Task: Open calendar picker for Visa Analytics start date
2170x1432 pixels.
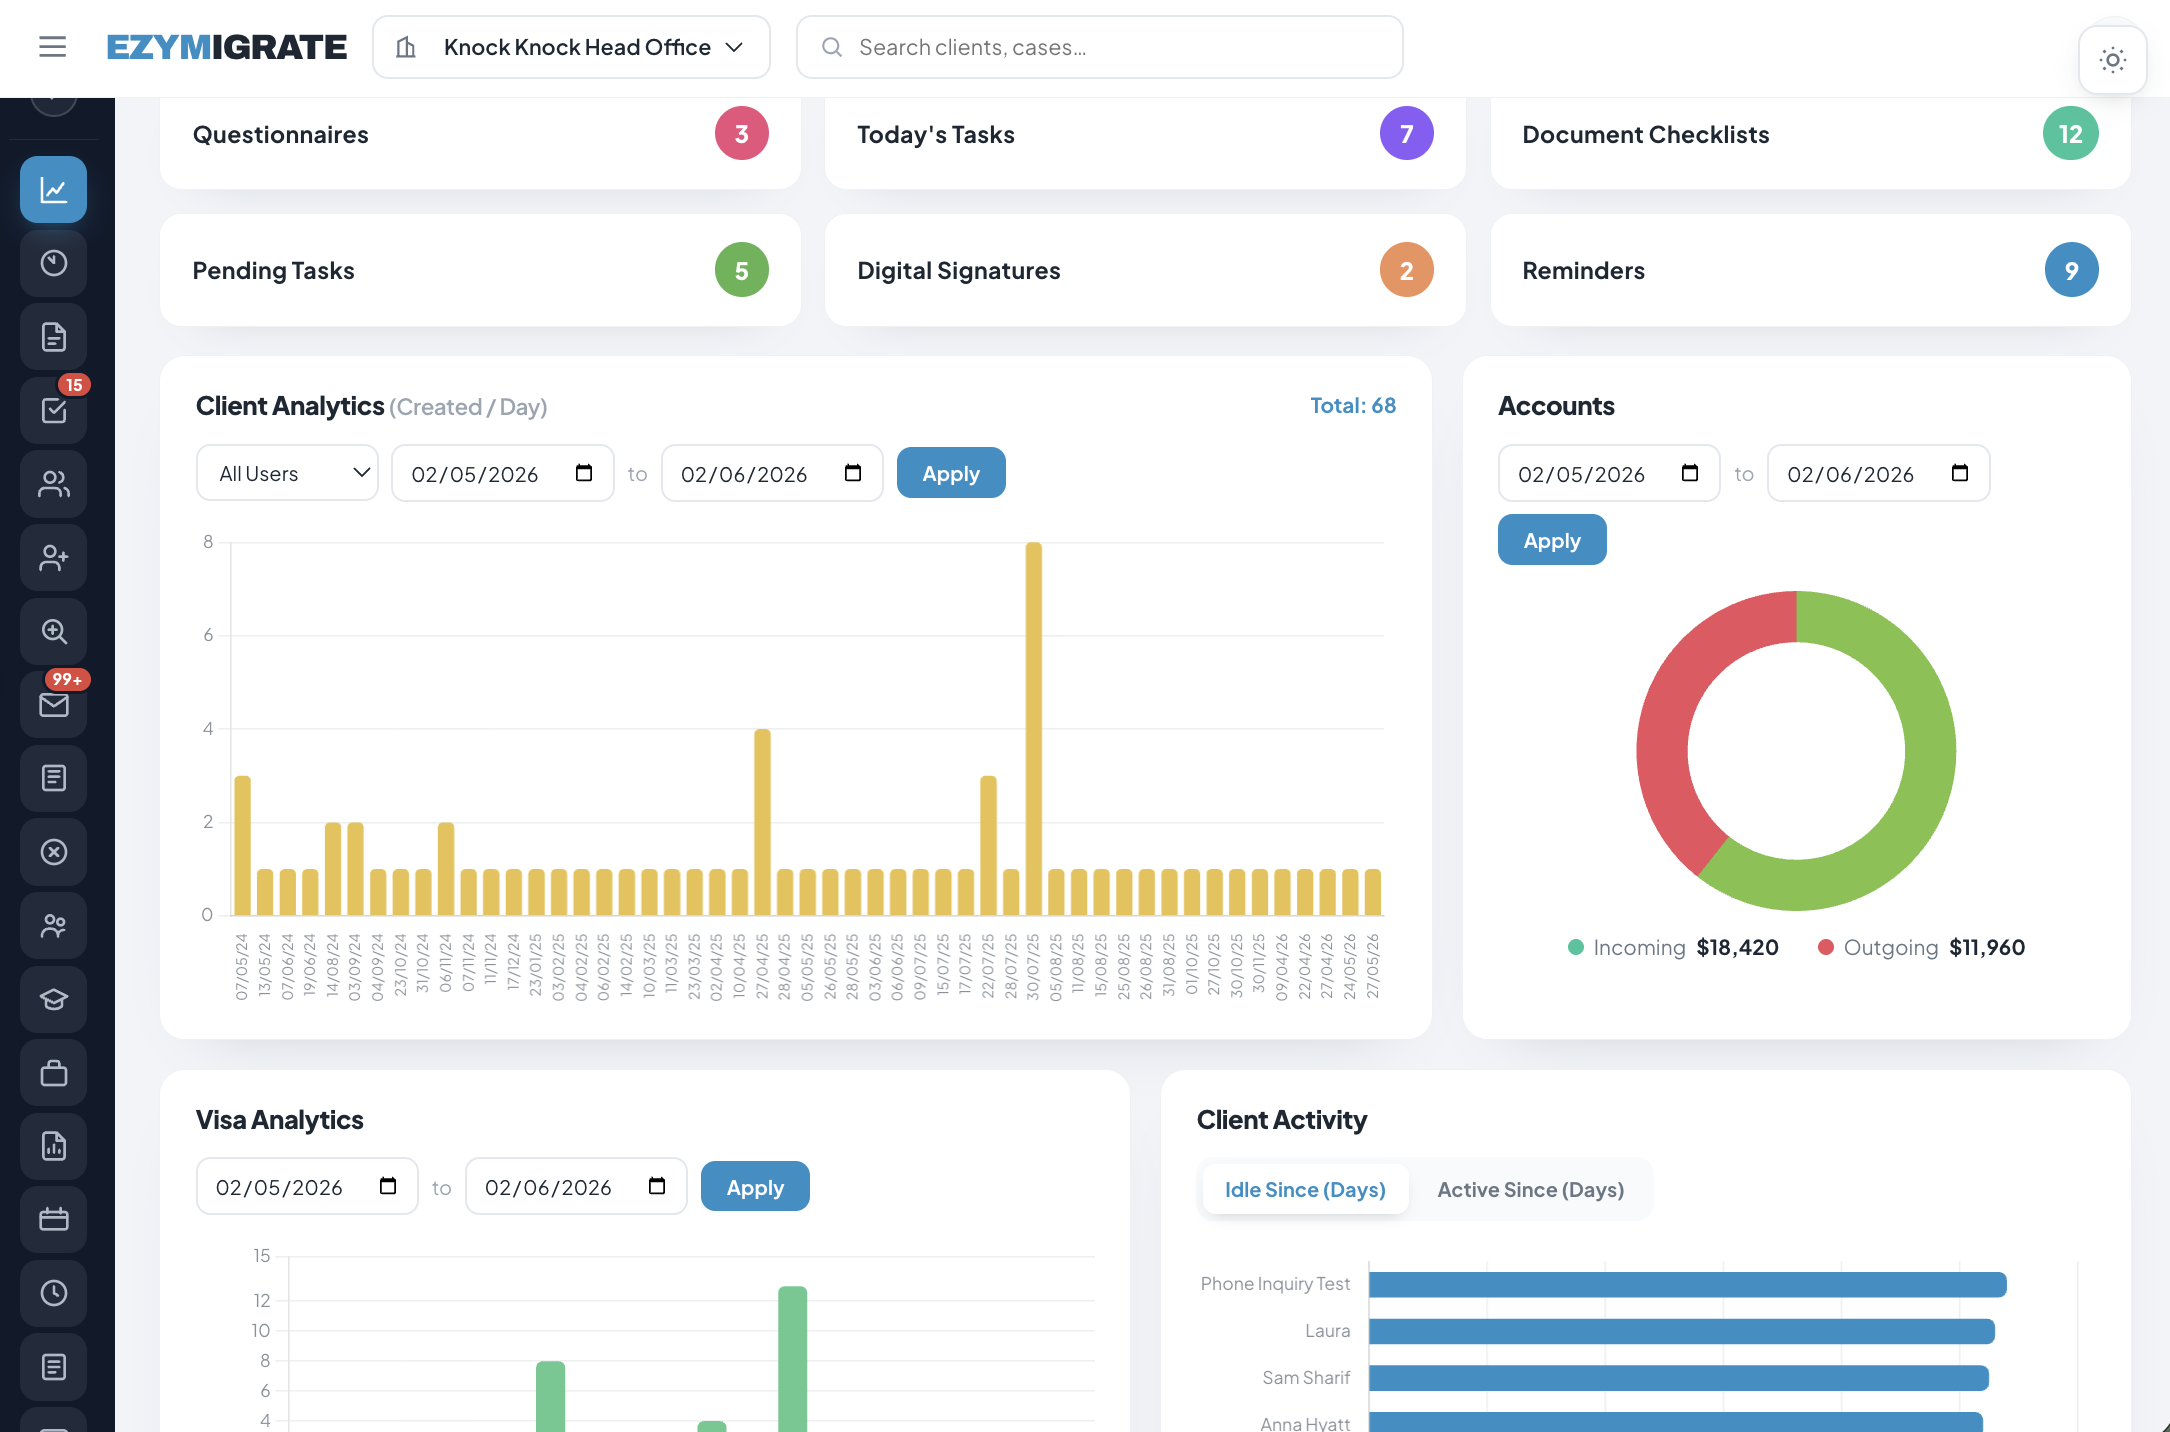Action: click(388, 1186)
